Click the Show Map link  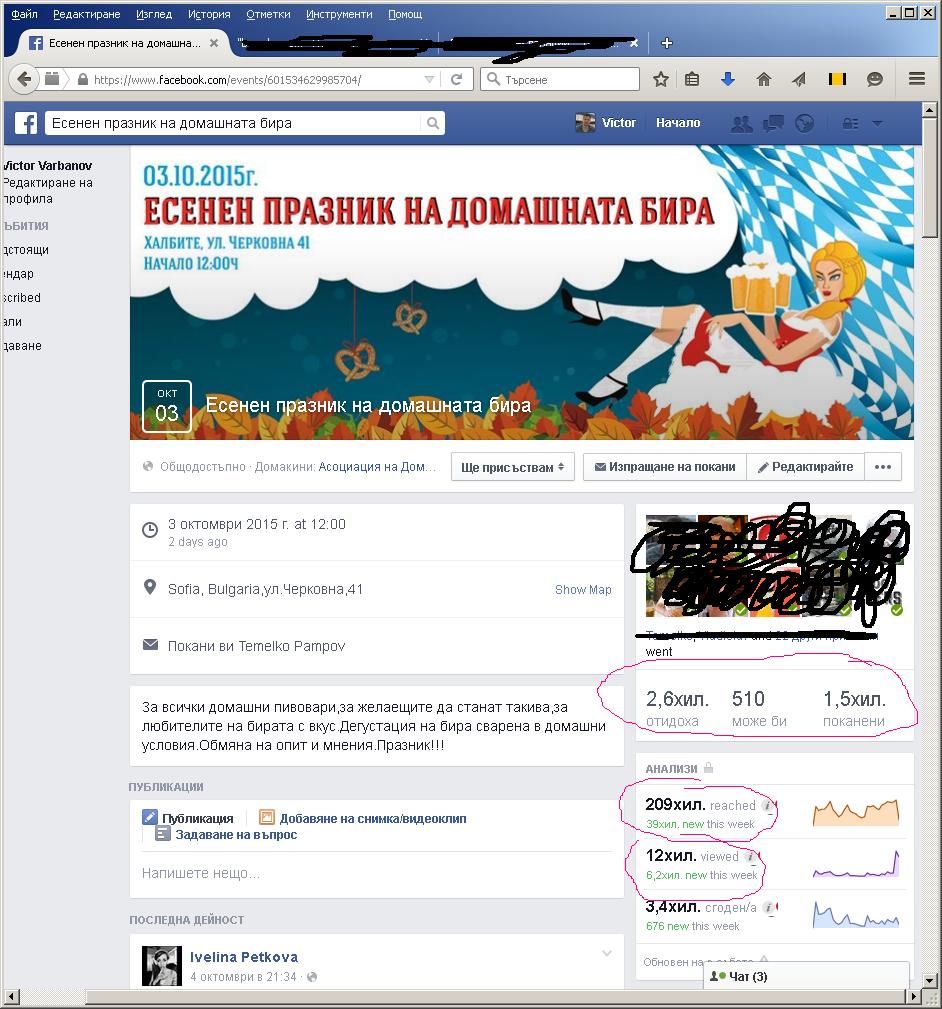point(583,590)
